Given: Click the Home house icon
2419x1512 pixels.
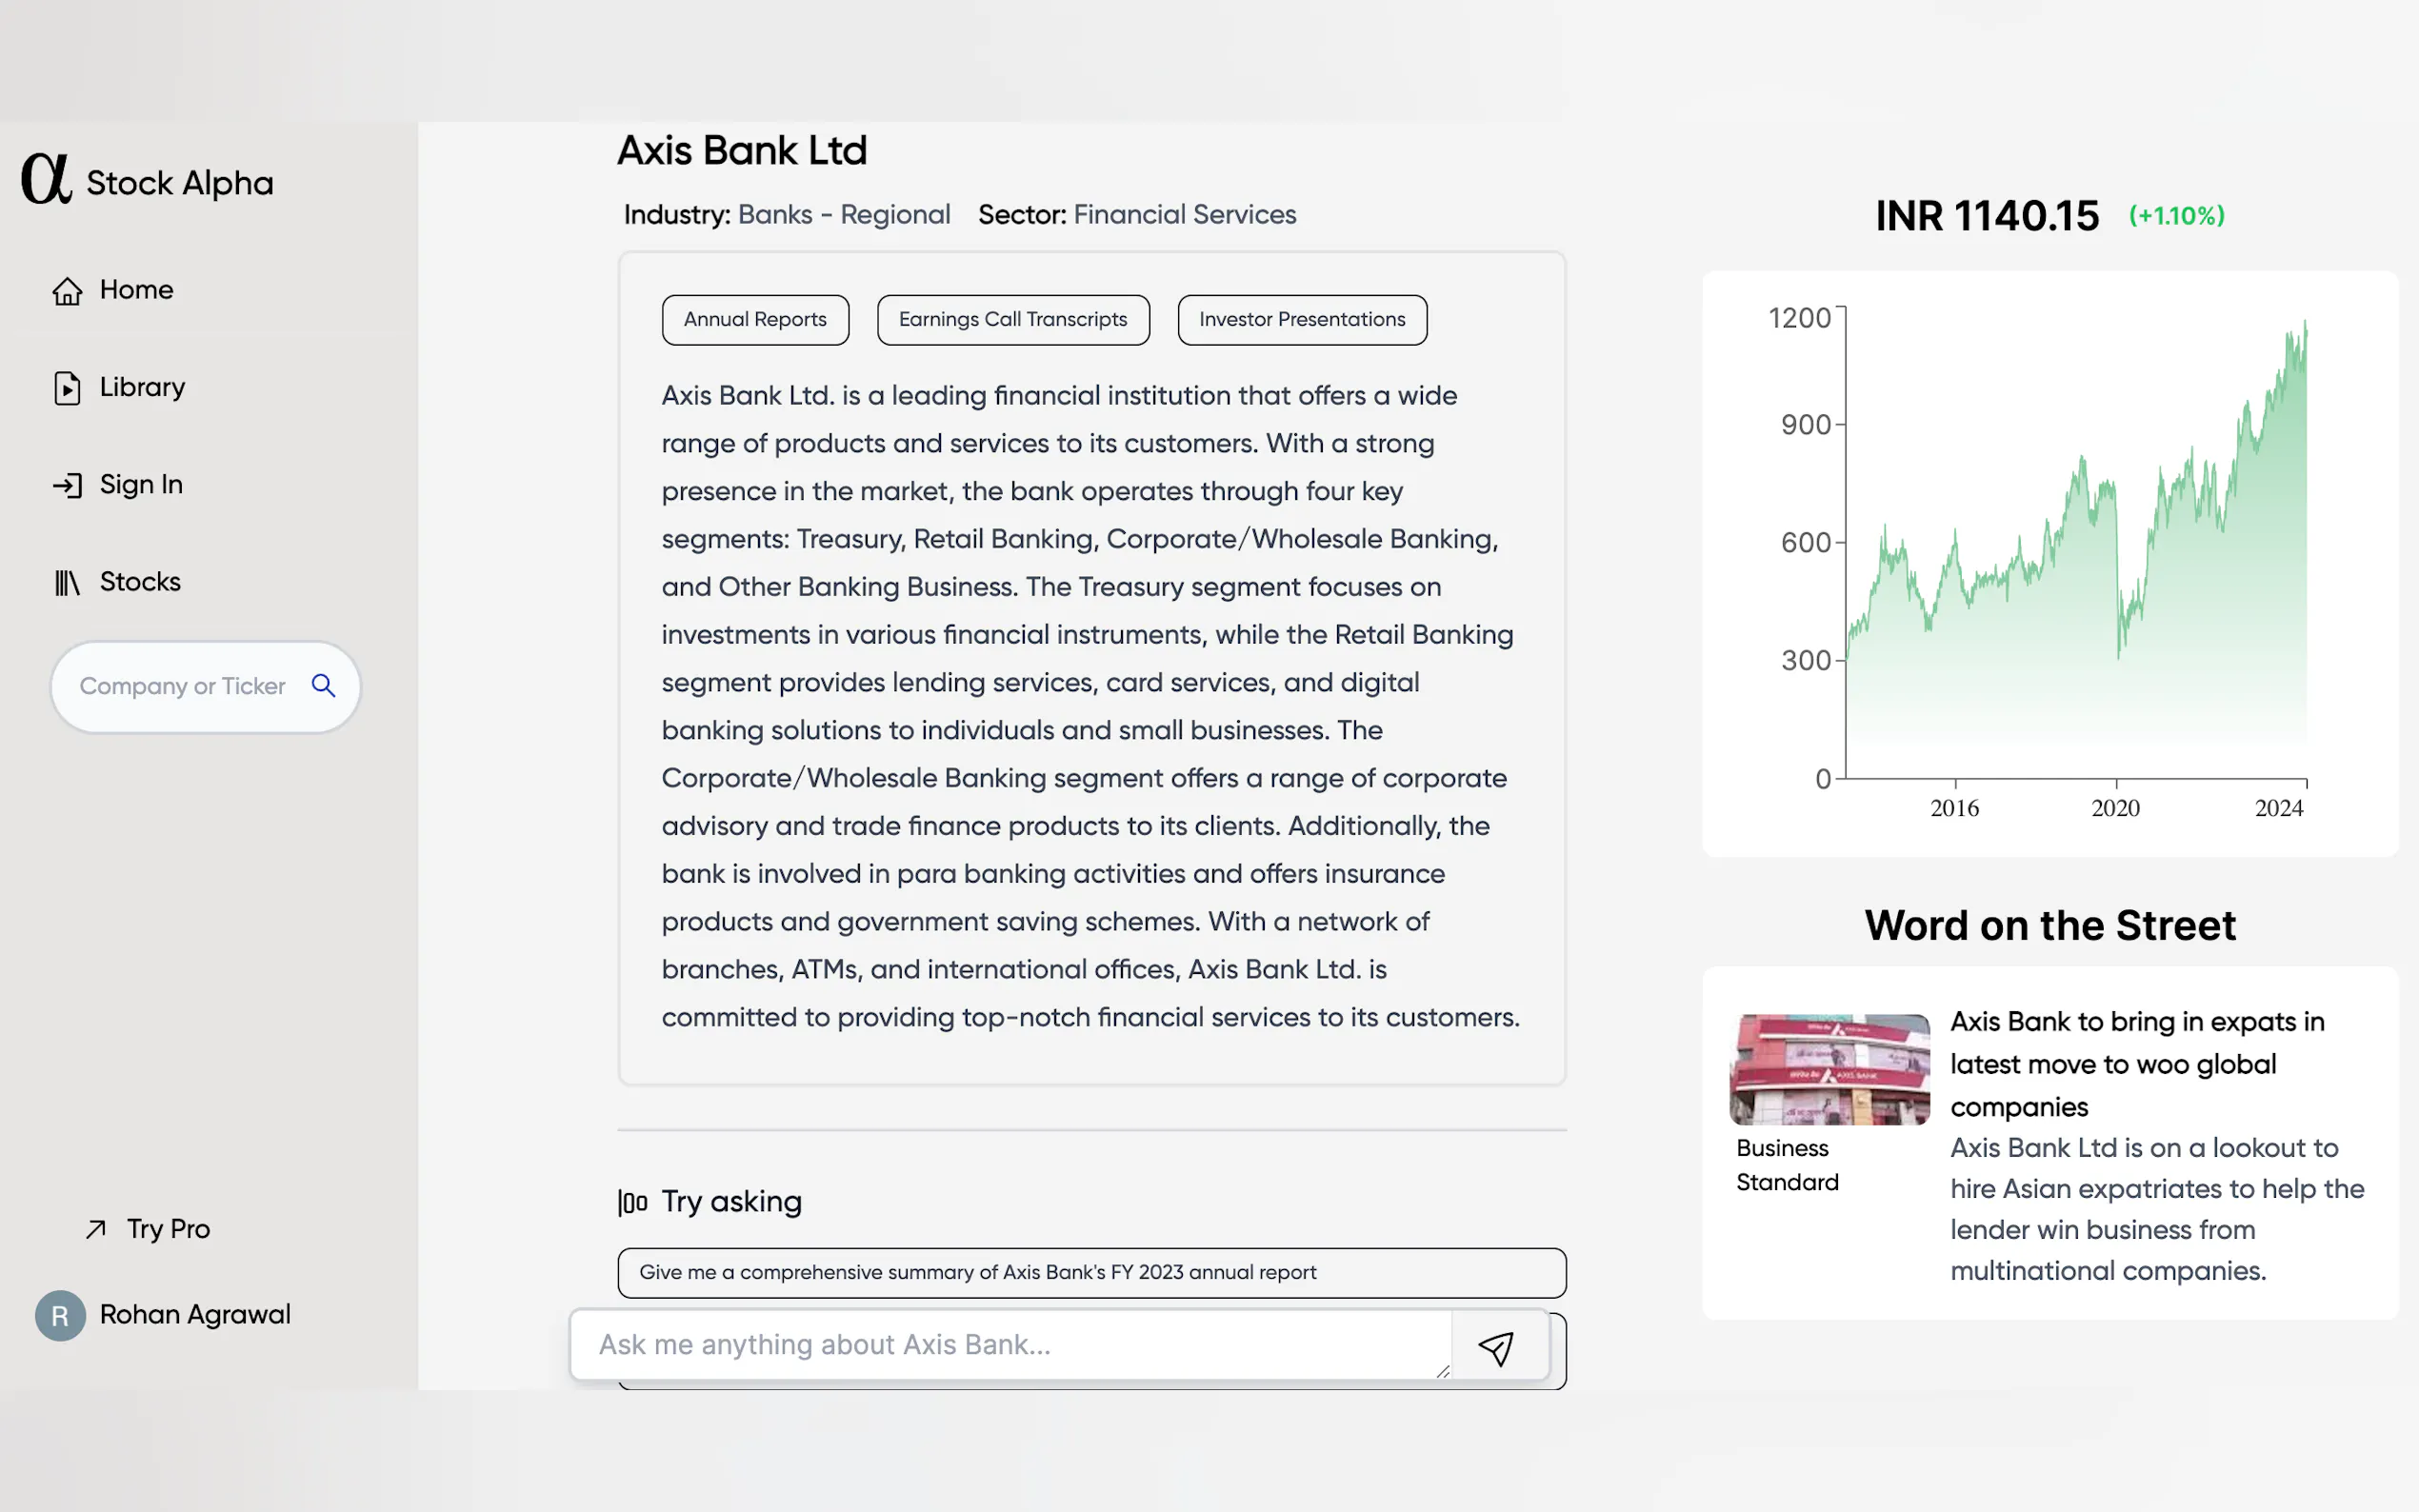Looking at the screenshot, I should 67,291.
